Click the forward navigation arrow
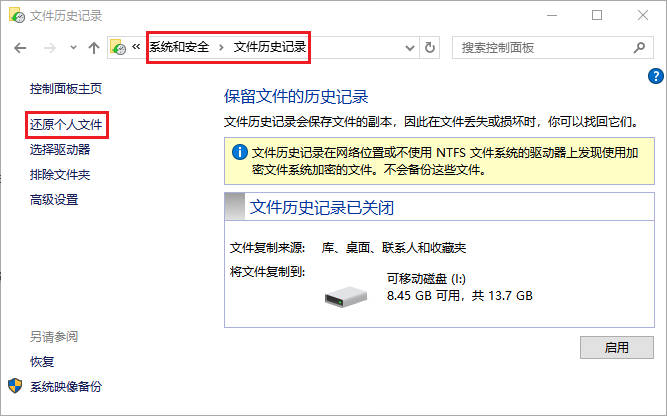Screen dimensions: 667x416 (x=50, y=48)
